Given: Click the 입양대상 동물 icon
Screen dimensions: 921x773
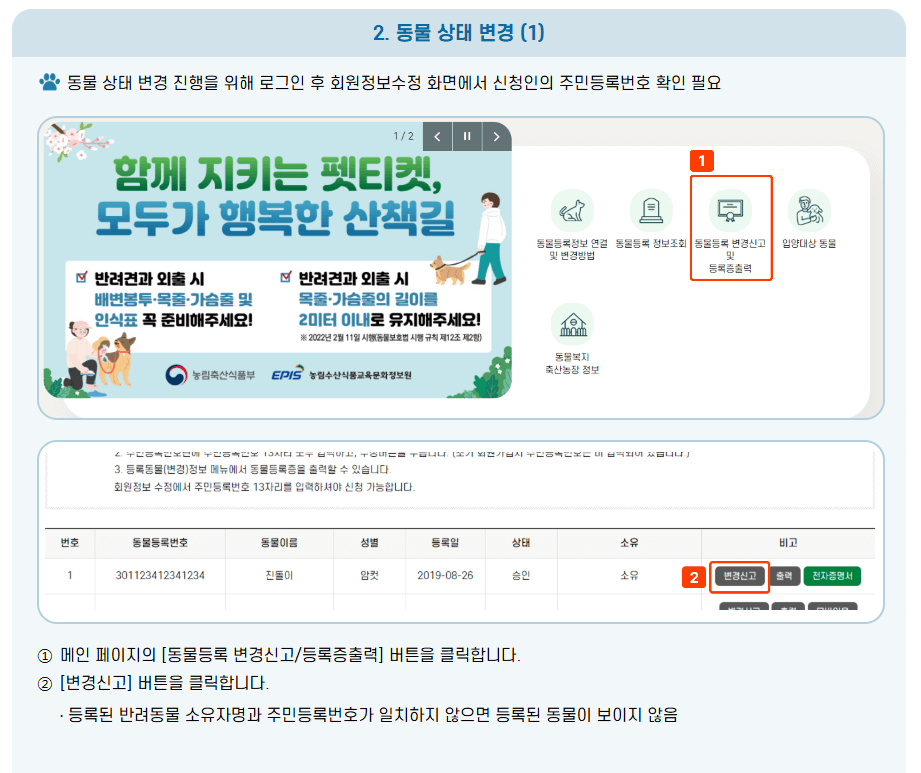Looking at the screenshot, I should point(810,213).
